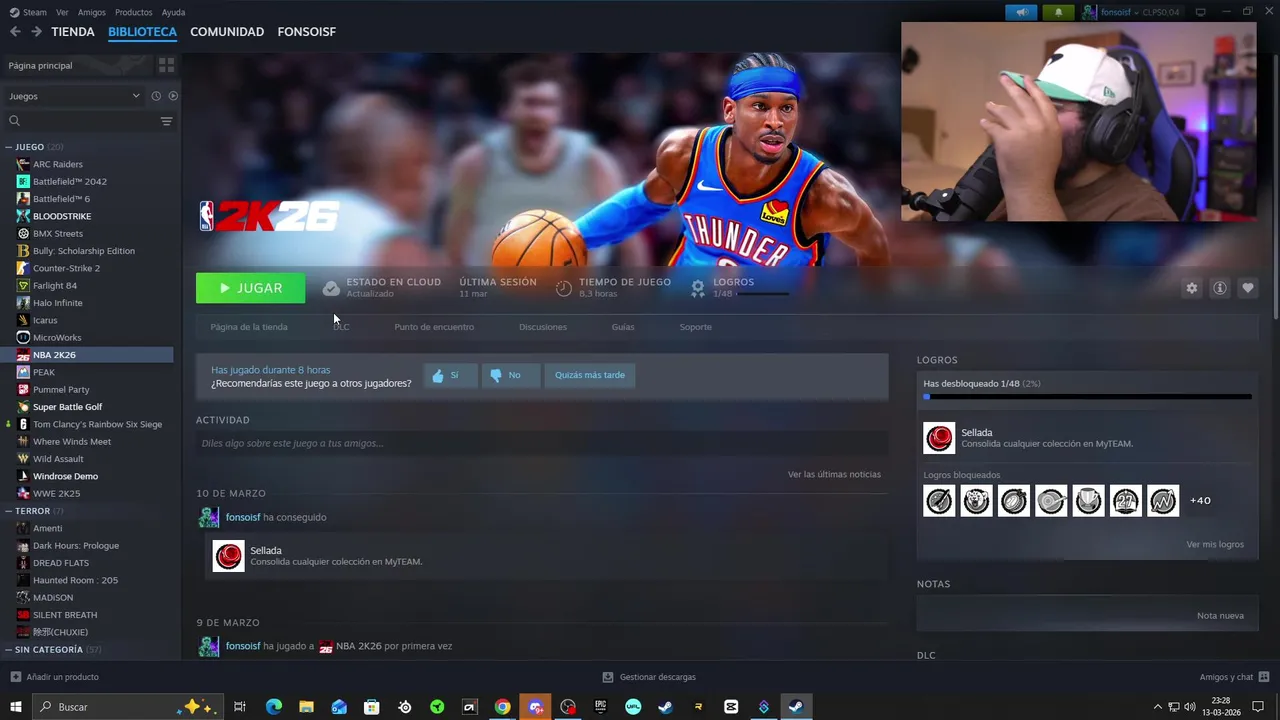Open the game info icon
The image size is (1280, 720).
point(1219,288)
